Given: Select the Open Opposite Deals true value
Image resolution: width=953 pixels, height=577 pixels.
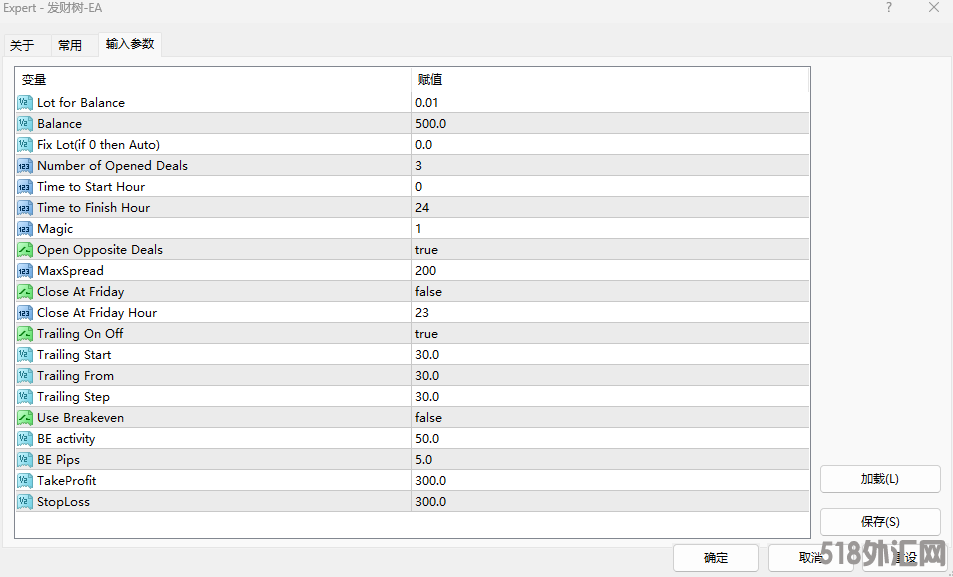Looking at the screenshot, I should pos(426,250).
